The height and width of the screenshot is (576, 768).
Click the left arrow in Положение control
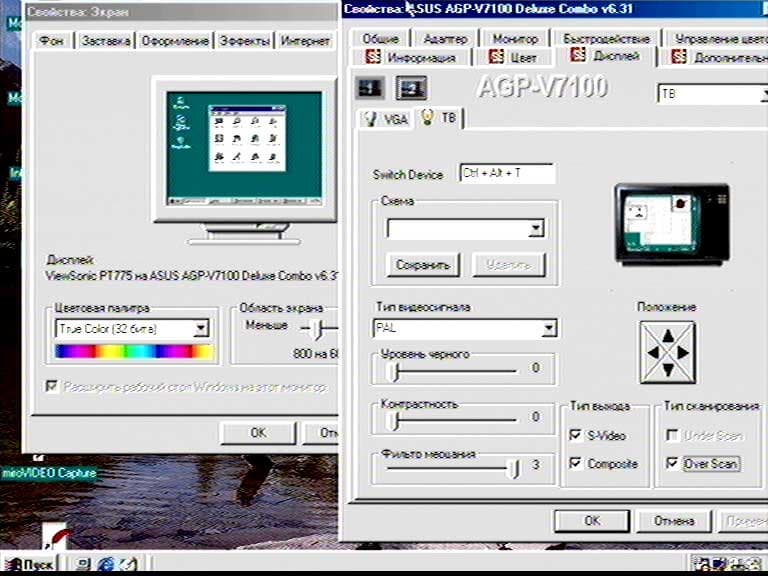pos(652,353)
